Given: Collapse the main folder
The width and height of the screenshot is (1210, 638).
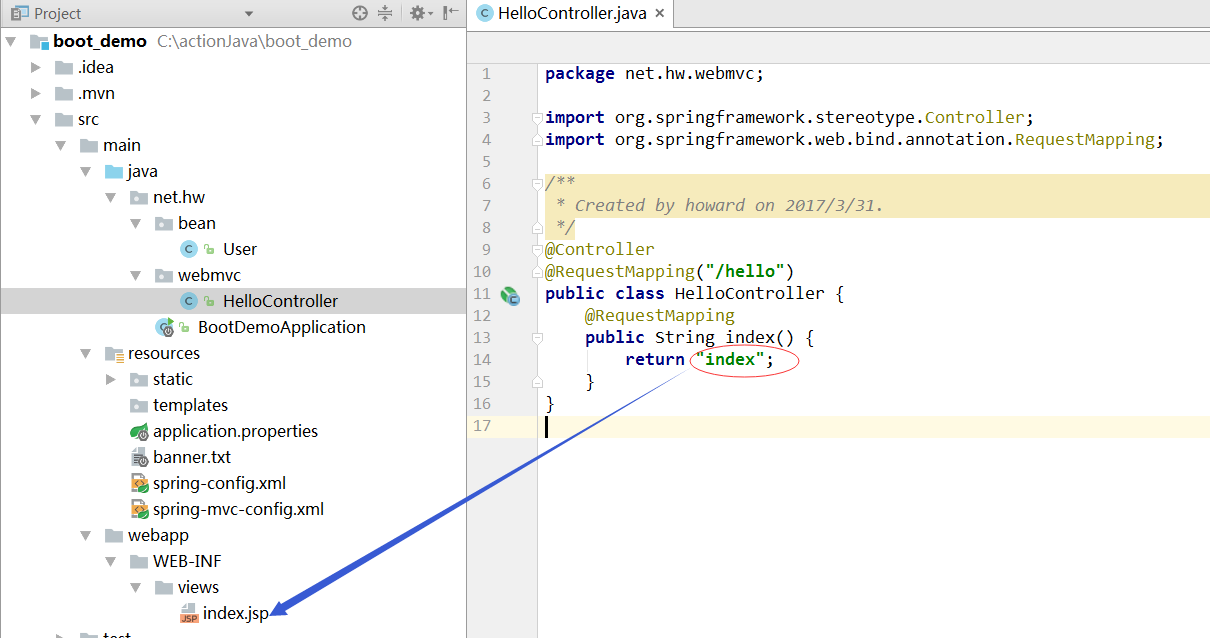Looking at the screenshot, I should [x=61, y=145].
